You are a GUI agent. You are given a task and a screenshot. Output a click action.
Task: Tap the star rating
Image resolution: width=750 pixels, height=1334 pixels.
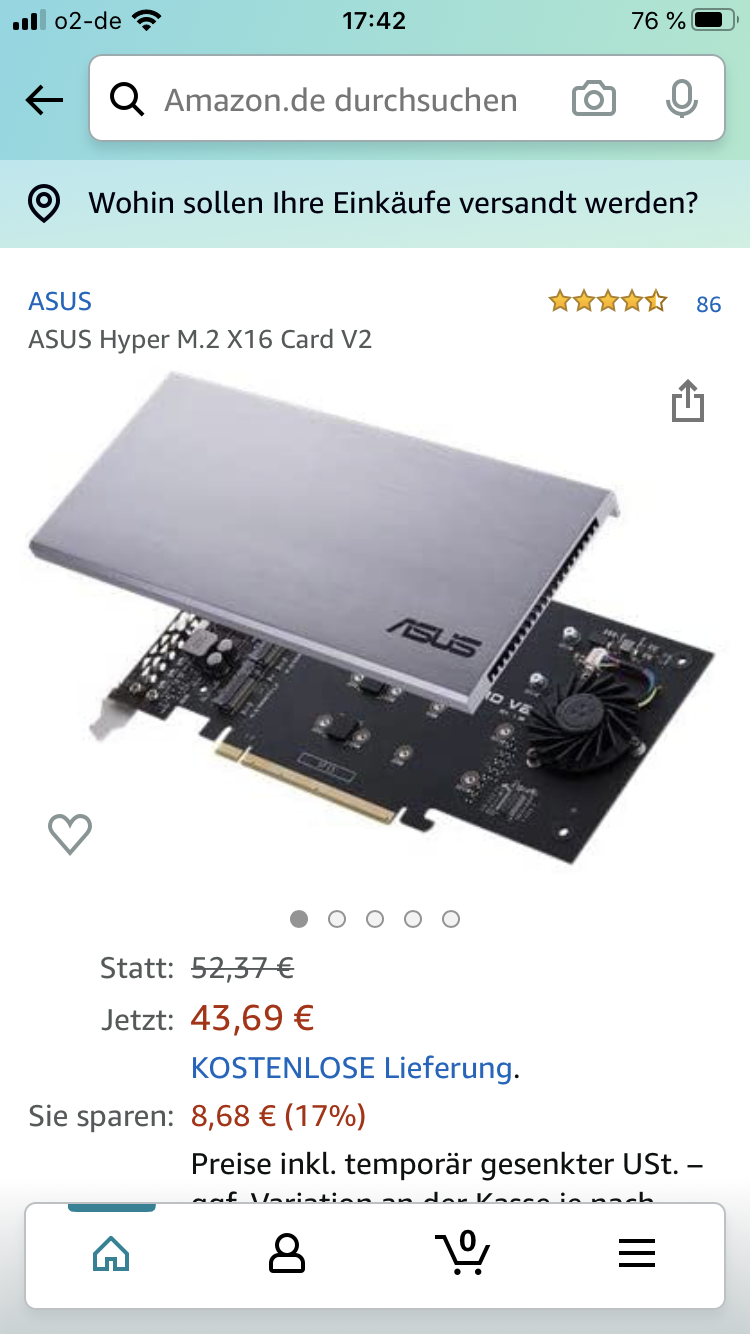(x=607, y=301)
